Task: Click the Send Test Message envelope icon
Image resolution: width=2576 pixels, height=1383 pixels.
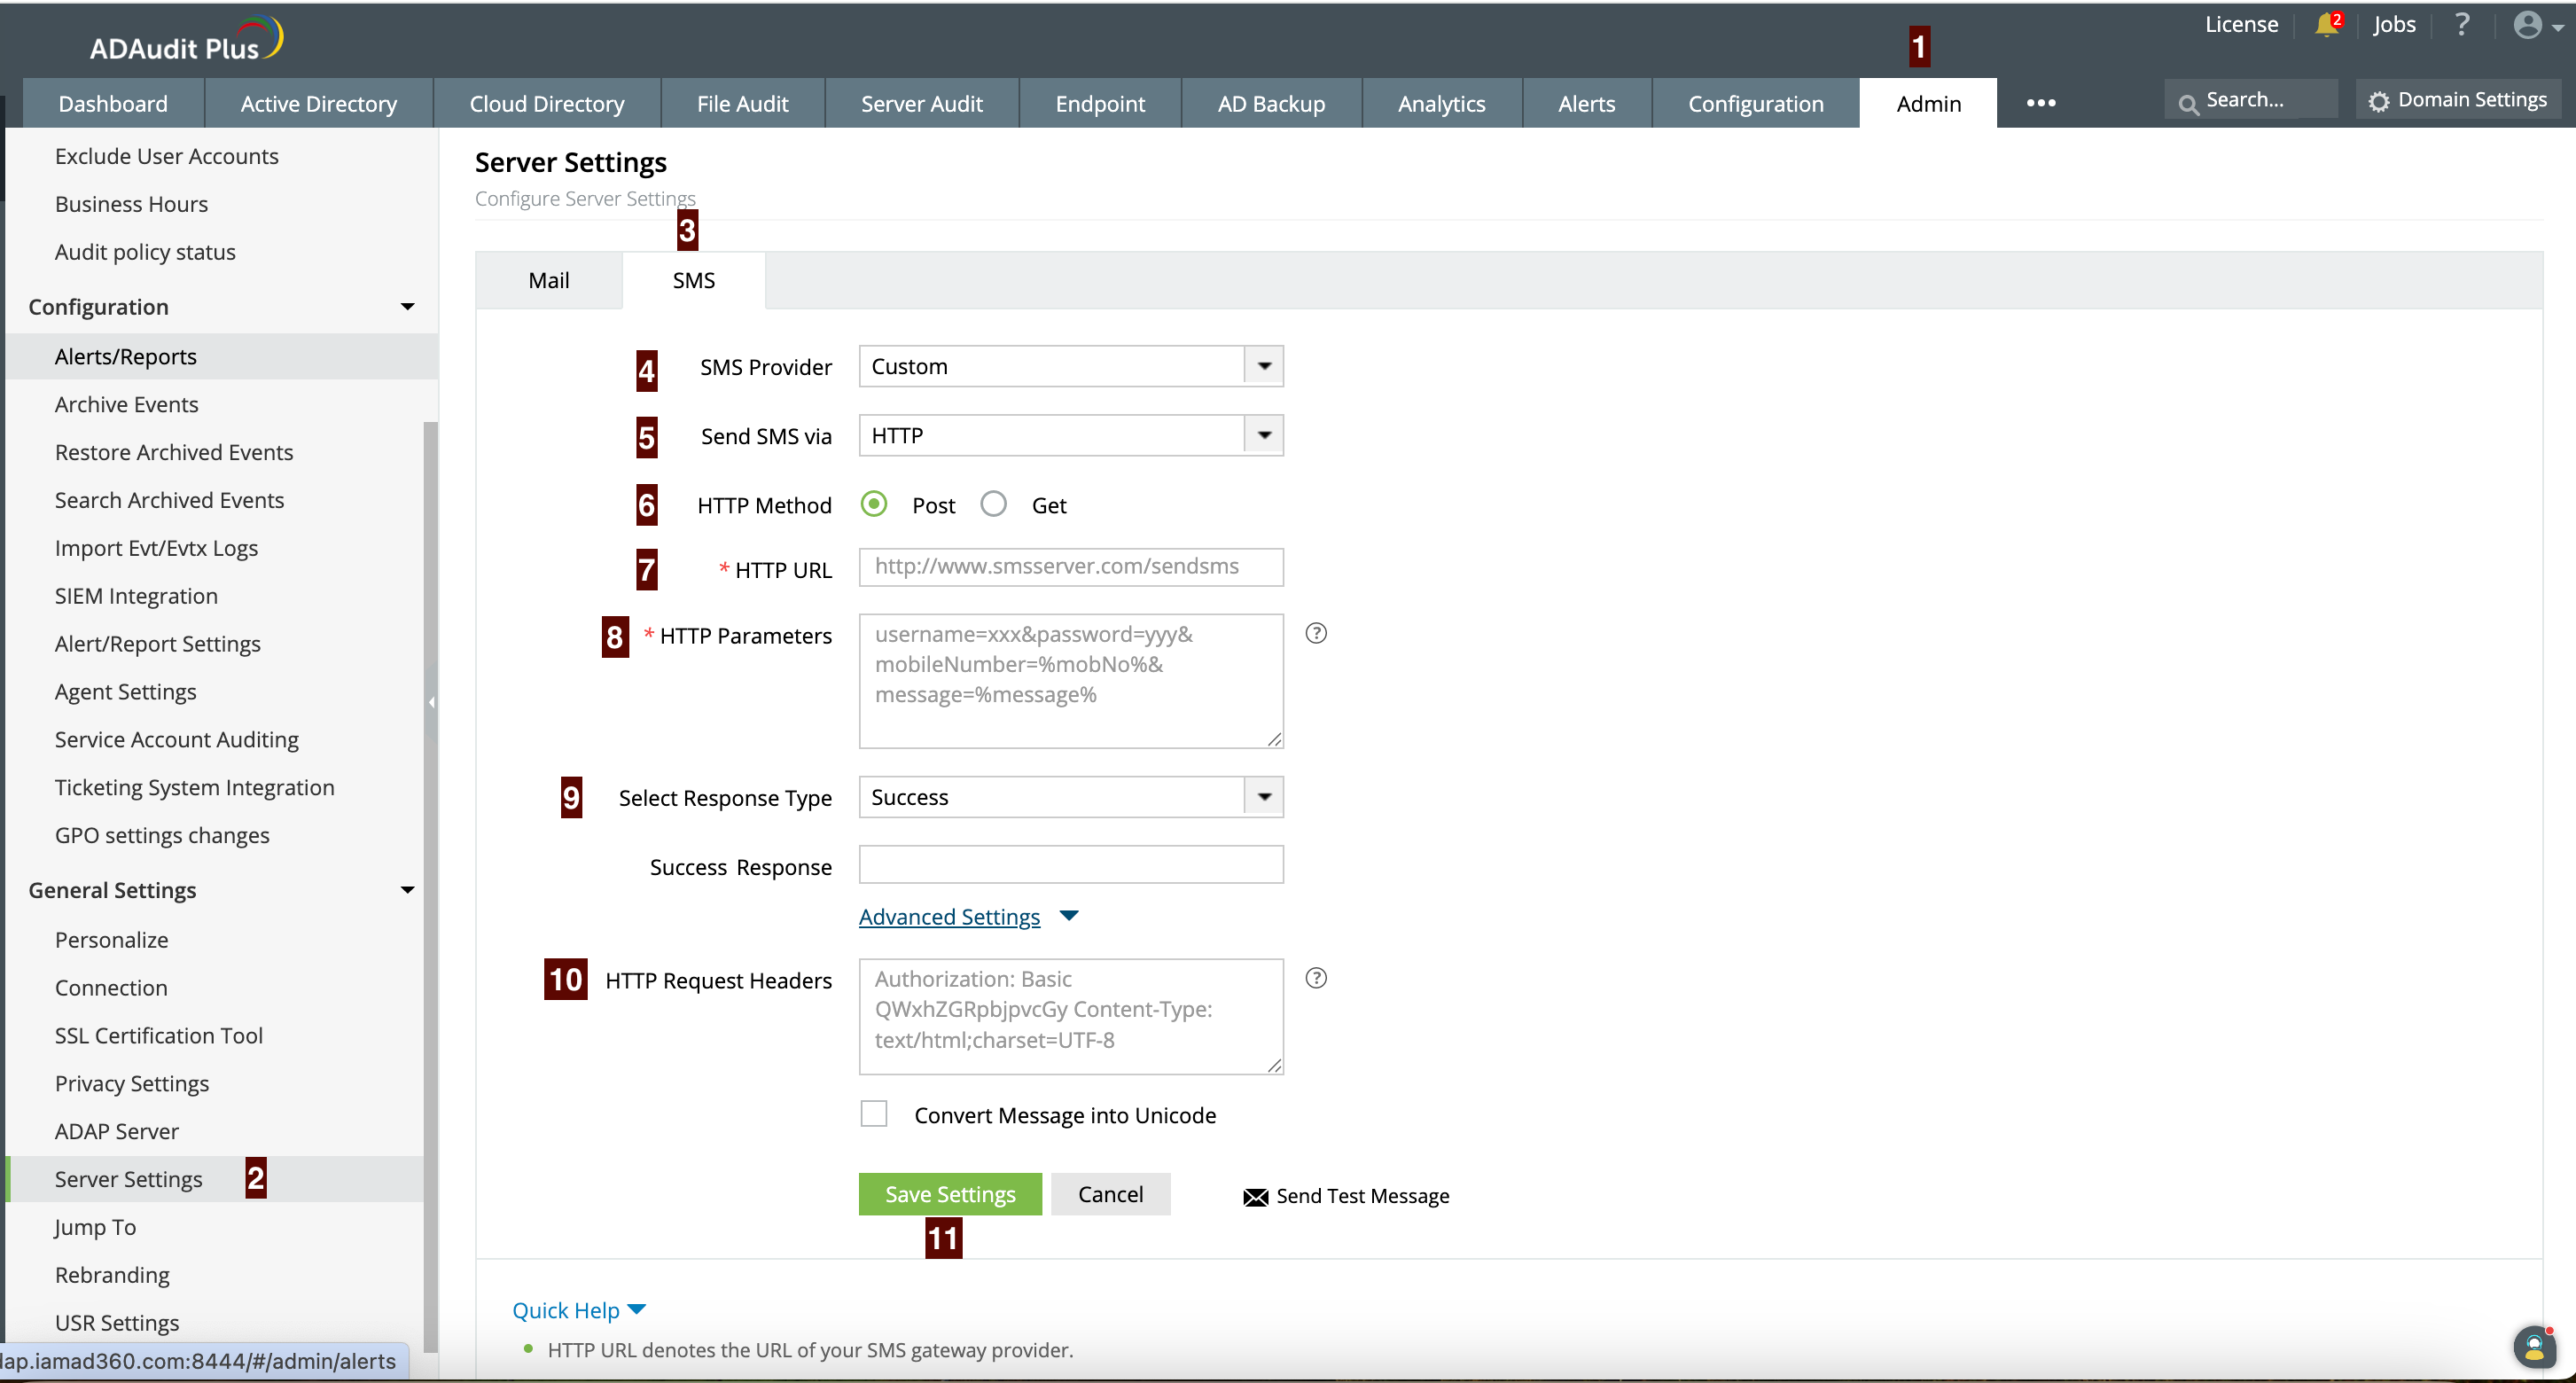Action: (x=1255, y=1197)
